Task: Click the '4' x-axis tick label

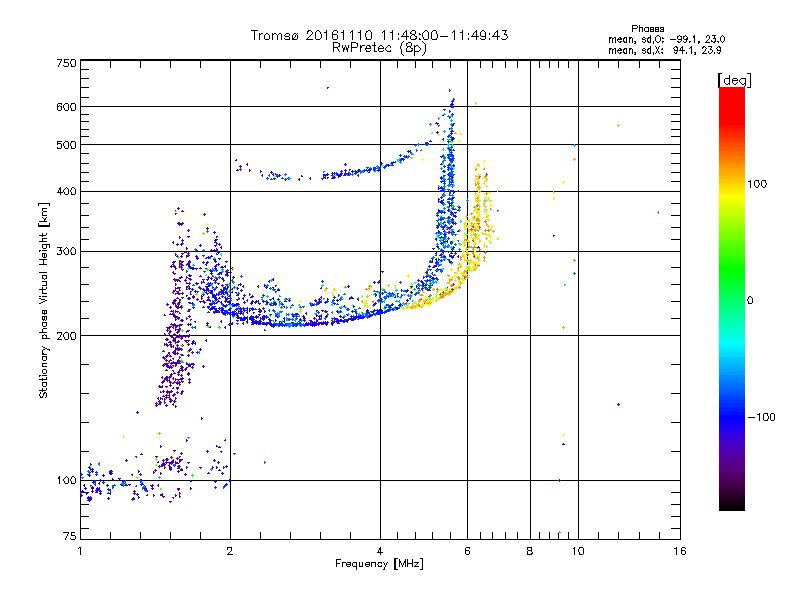Action: coord(380,551)
